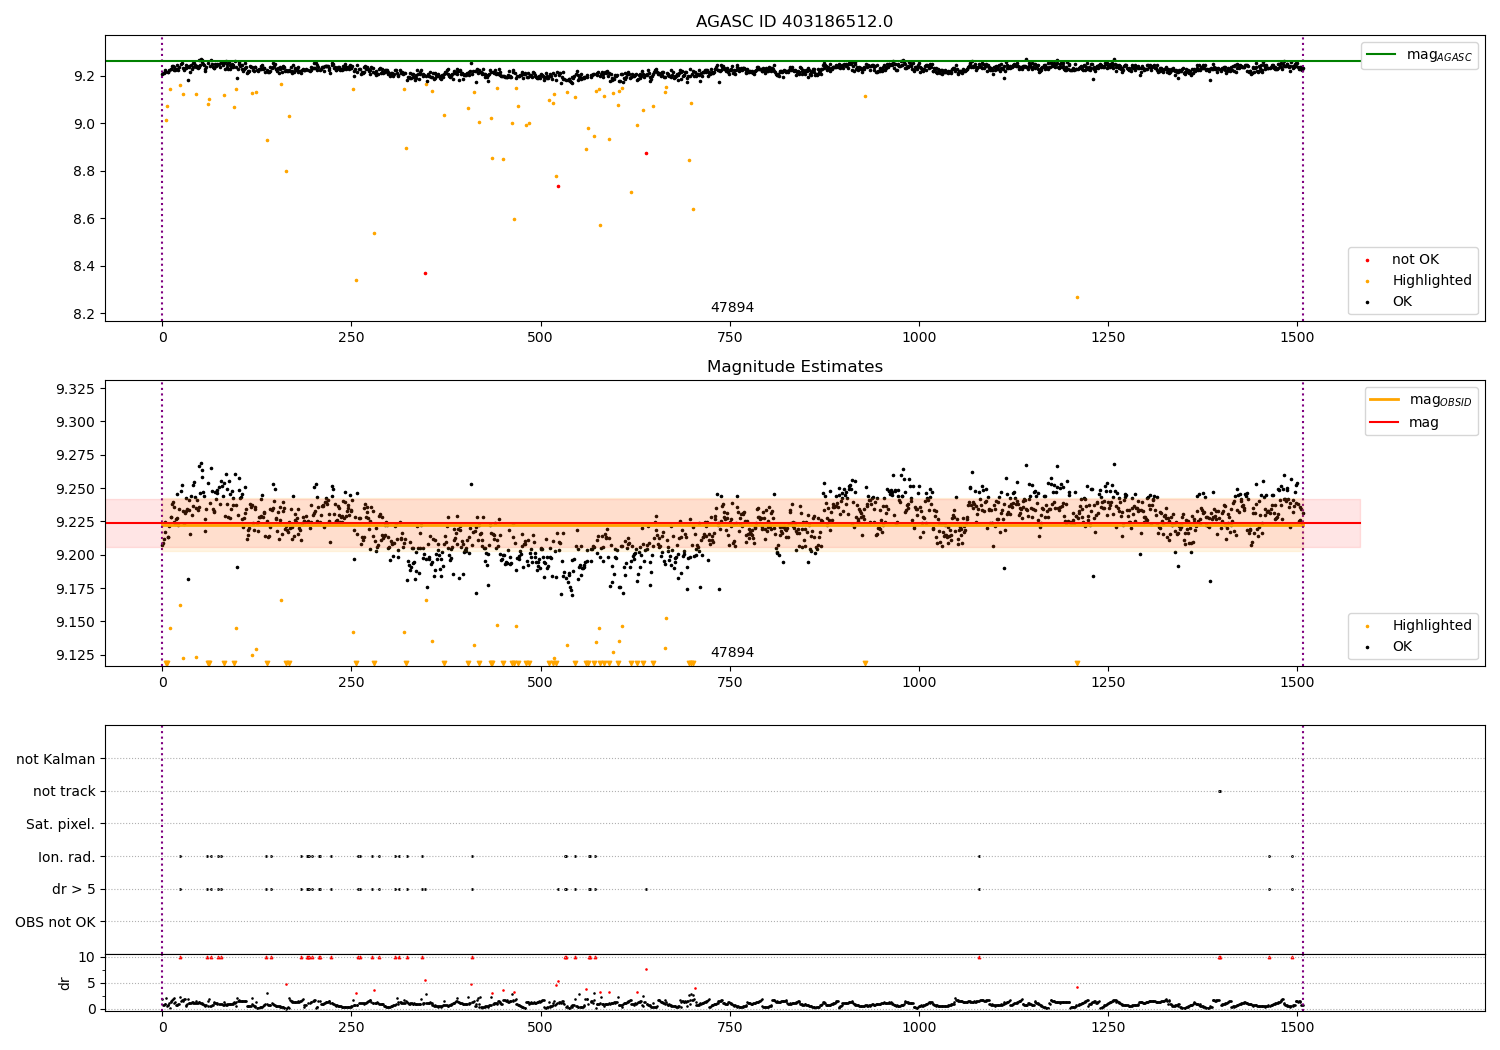
Task: Click the 750 x-tick under the top plot
Action: coord(729,337)
